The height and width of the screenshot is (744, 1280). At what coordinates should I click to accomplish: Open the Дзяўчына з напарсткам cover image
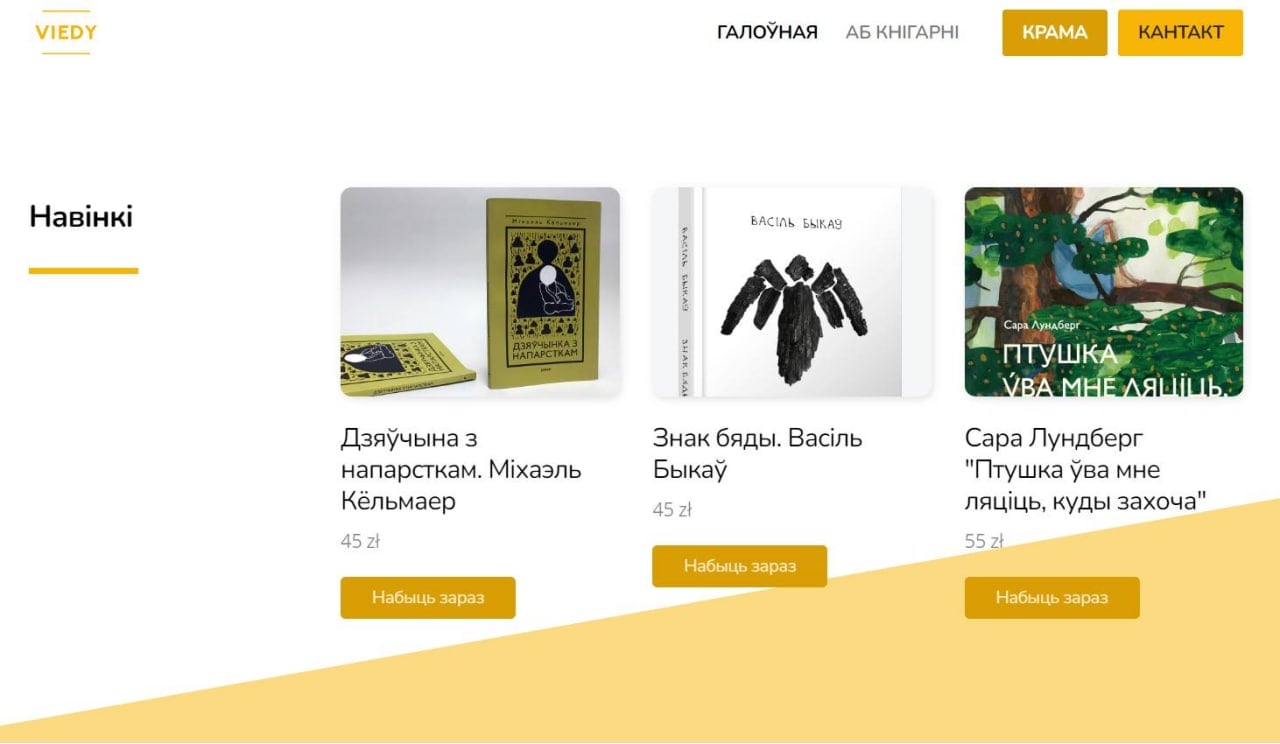point(480,292)
